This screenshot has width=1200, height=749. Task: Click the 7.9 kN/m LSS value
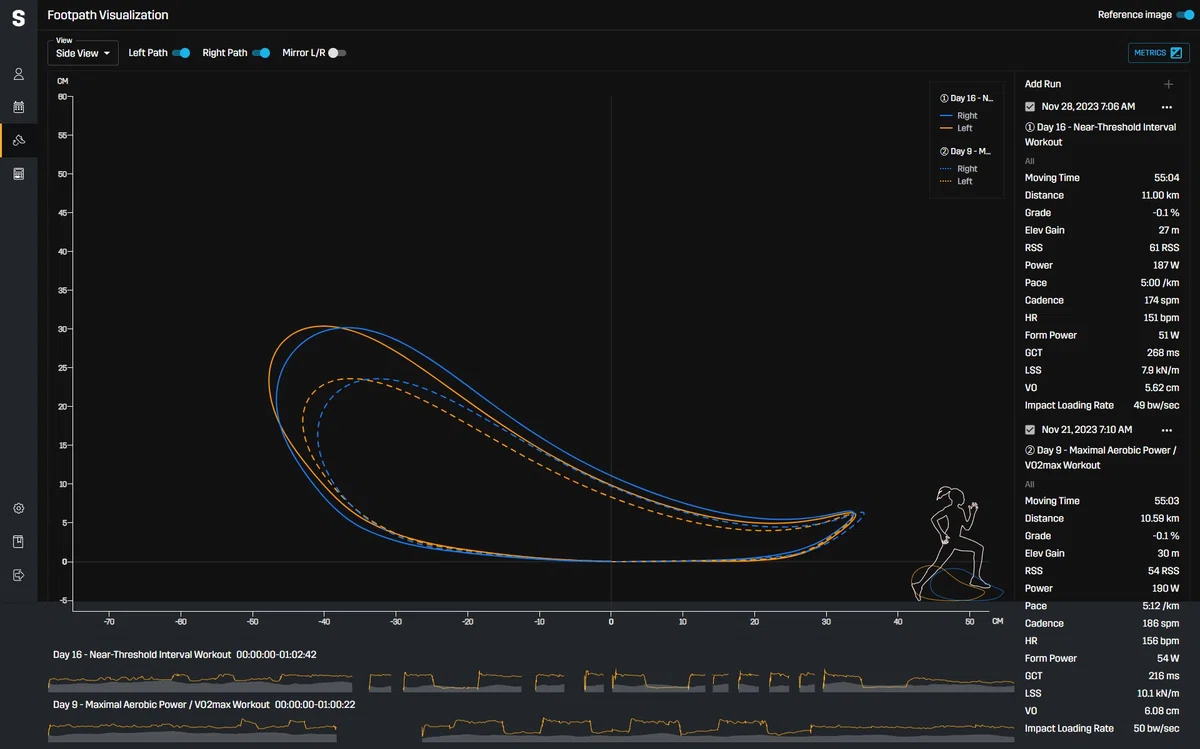tap(1161, 370)
